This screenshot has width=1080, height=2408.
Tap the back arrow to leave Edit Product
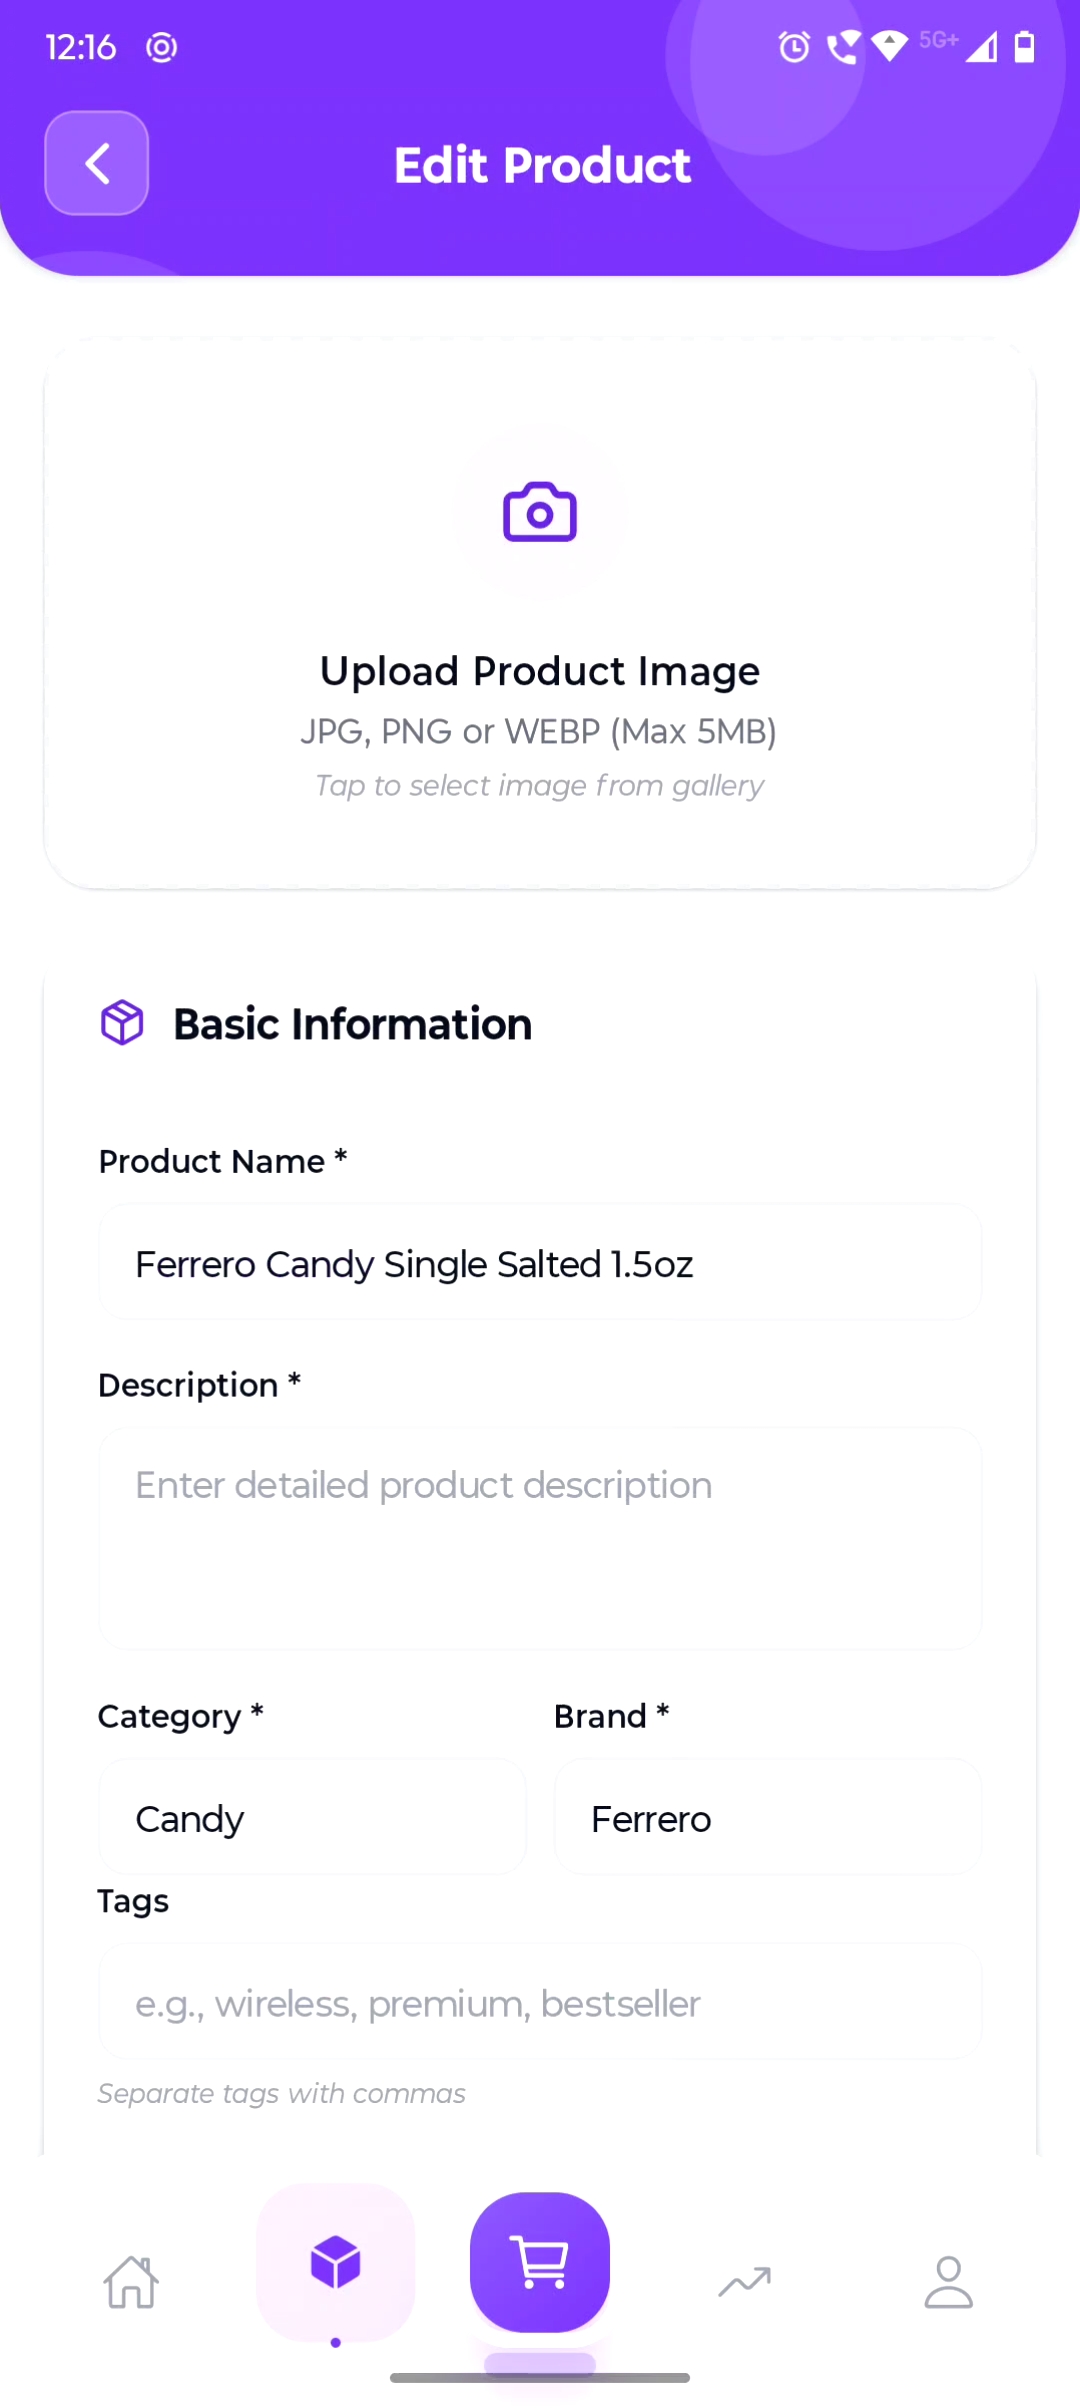[96, 164]
